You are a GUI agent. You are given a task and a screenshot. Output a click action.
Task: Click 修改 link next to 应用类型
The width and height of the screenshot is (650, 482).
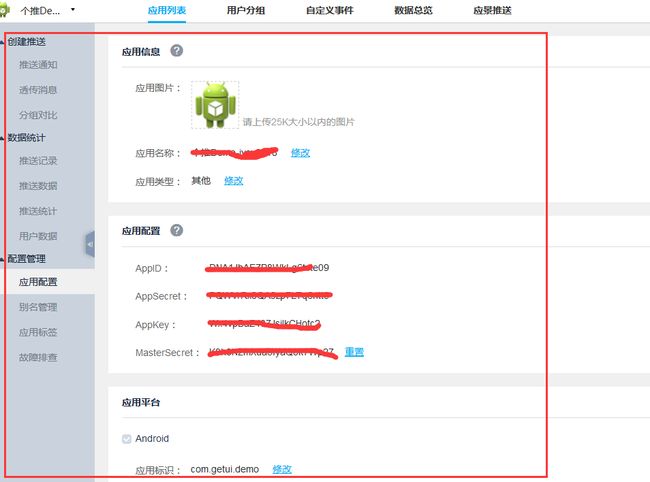(234, 181)
